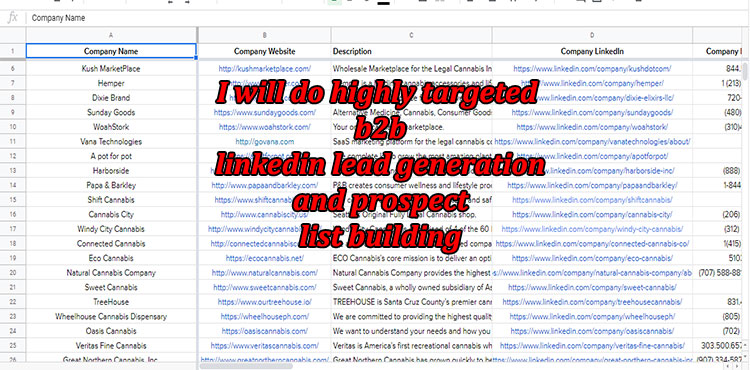This screenshot has height=370, width=750.
Task: Open the ecocannabis.net link
Action: pos(265,258)
